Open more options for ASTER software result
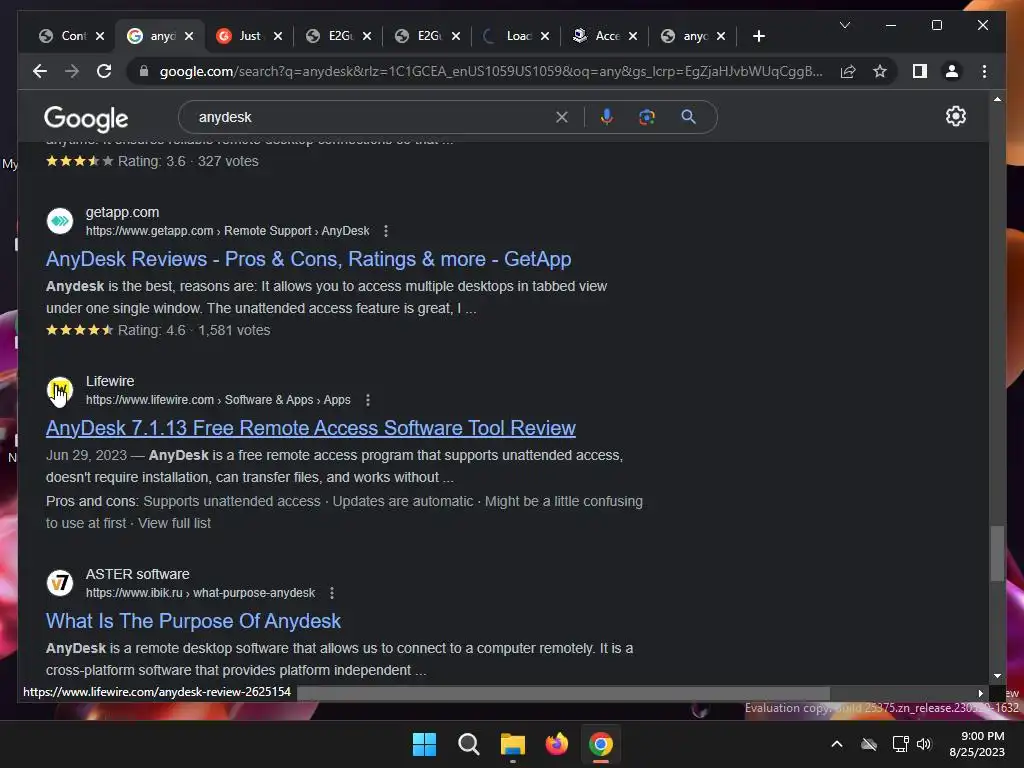1024x768 pixels. tap(332, 593)
